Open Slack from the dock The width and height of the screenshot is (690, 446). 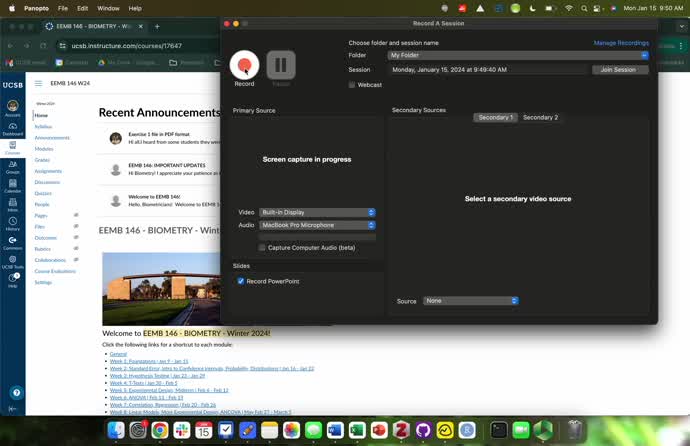point(181,430)
